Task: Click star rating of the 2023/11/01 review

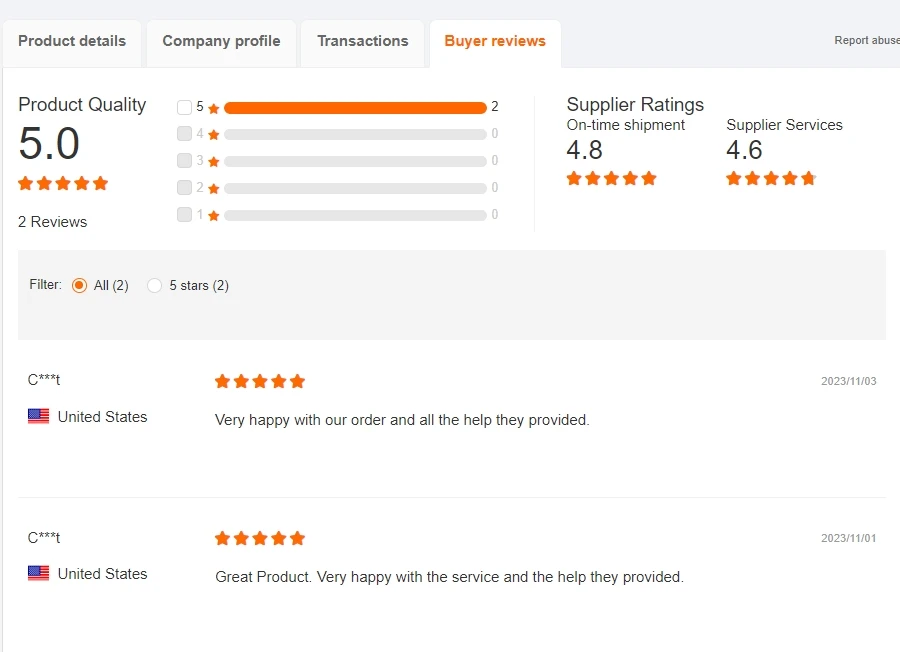Action: pyautogui.click(x=260, y=538)
